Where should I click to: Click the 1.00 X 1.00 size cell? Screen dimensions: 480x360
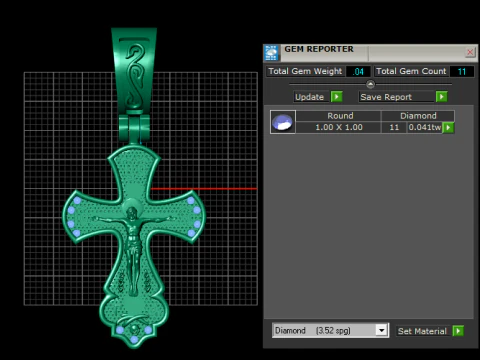[338, 127]
